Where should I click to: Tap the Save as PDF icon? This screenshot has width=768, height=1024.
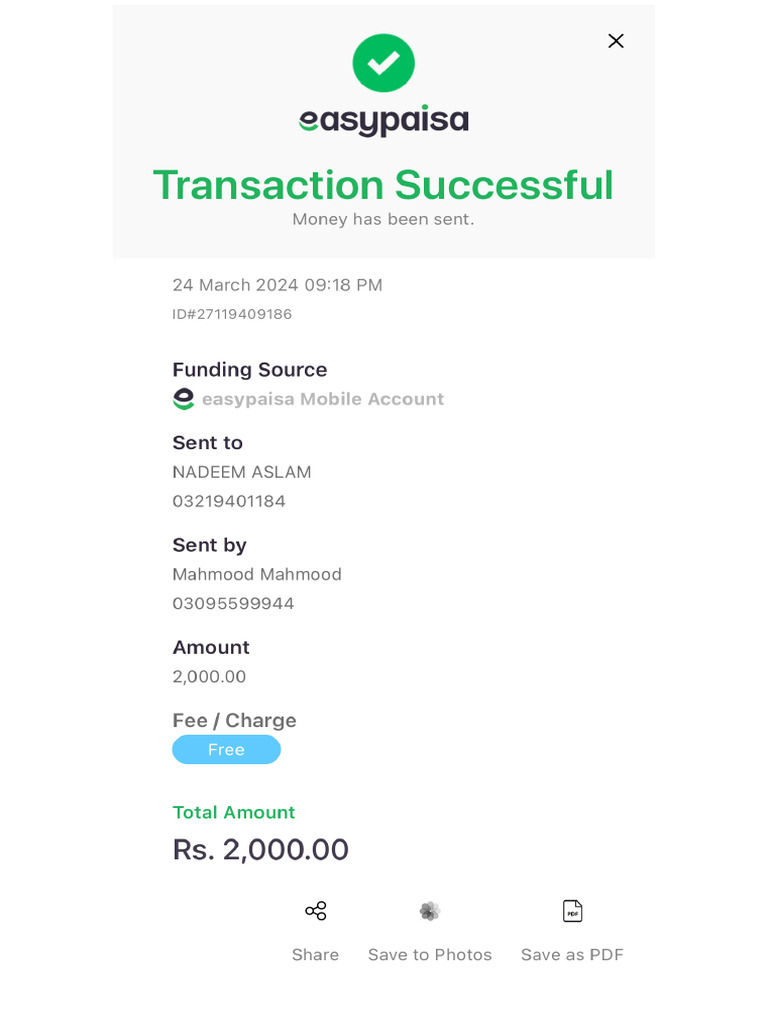[x=572, y=911]
